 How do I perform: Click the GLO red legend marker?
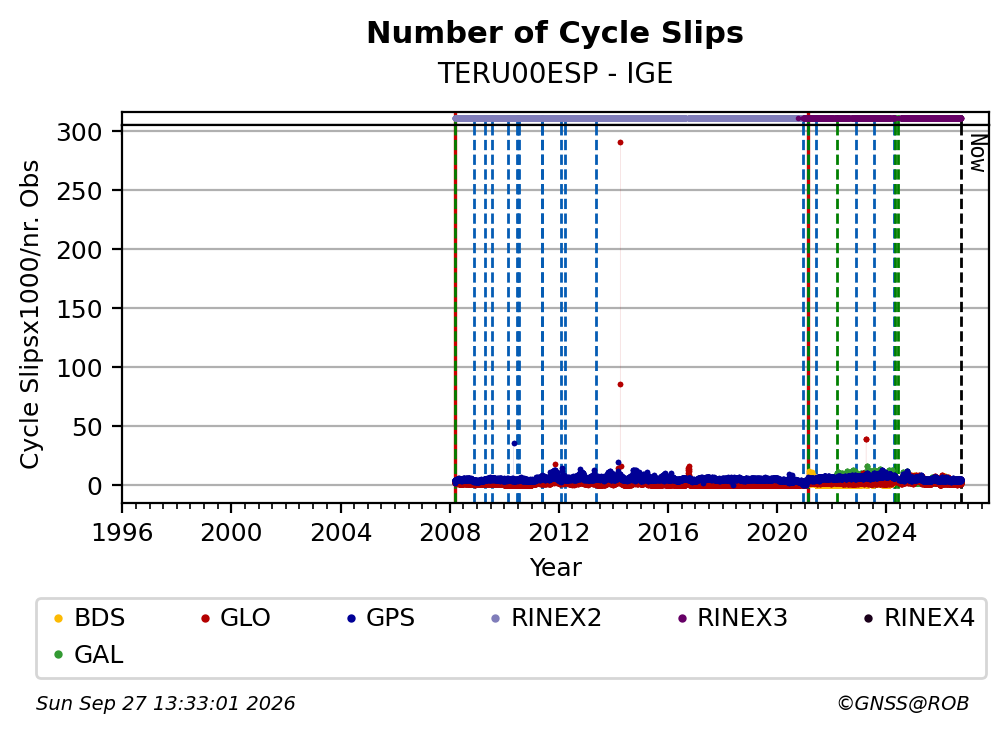[205, 618]
